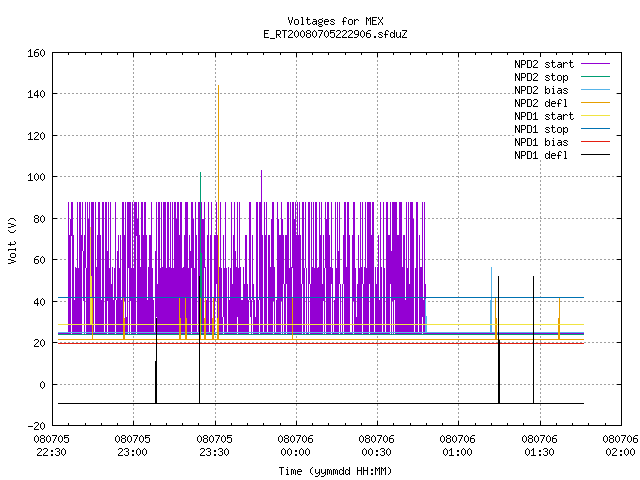Click the y-axis tick value 120
The height and width of the screenshot is (480, 640).
(x=36, y=136)
